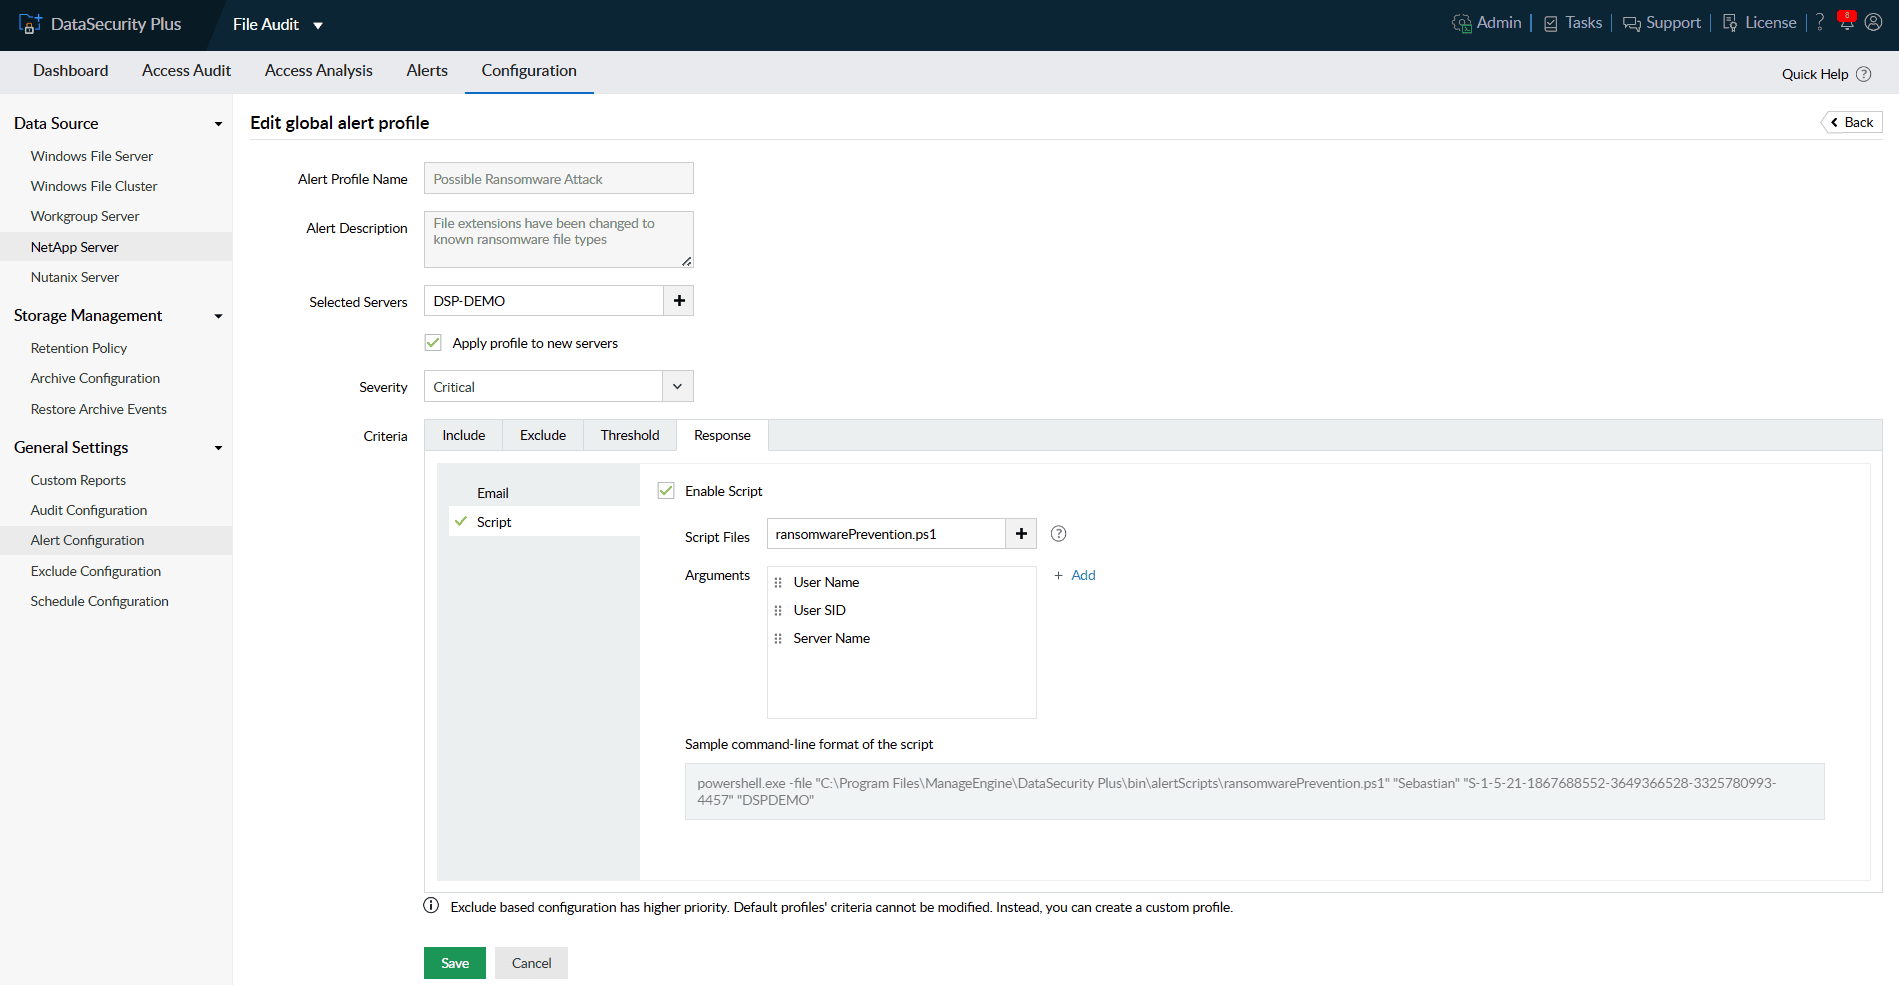
Task: Toggle the Enable Script checkbox
Action: [666, 491]
